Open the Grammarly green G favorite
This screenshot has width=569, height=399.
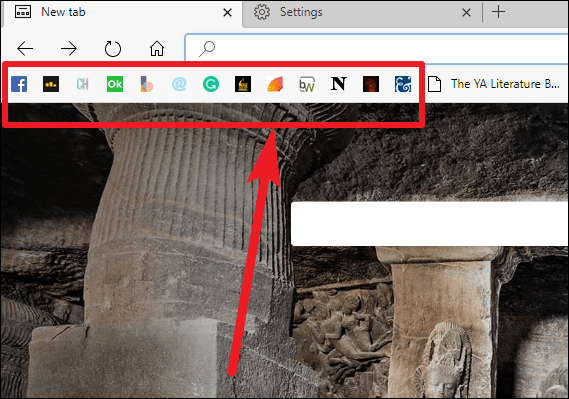[211, 84]
